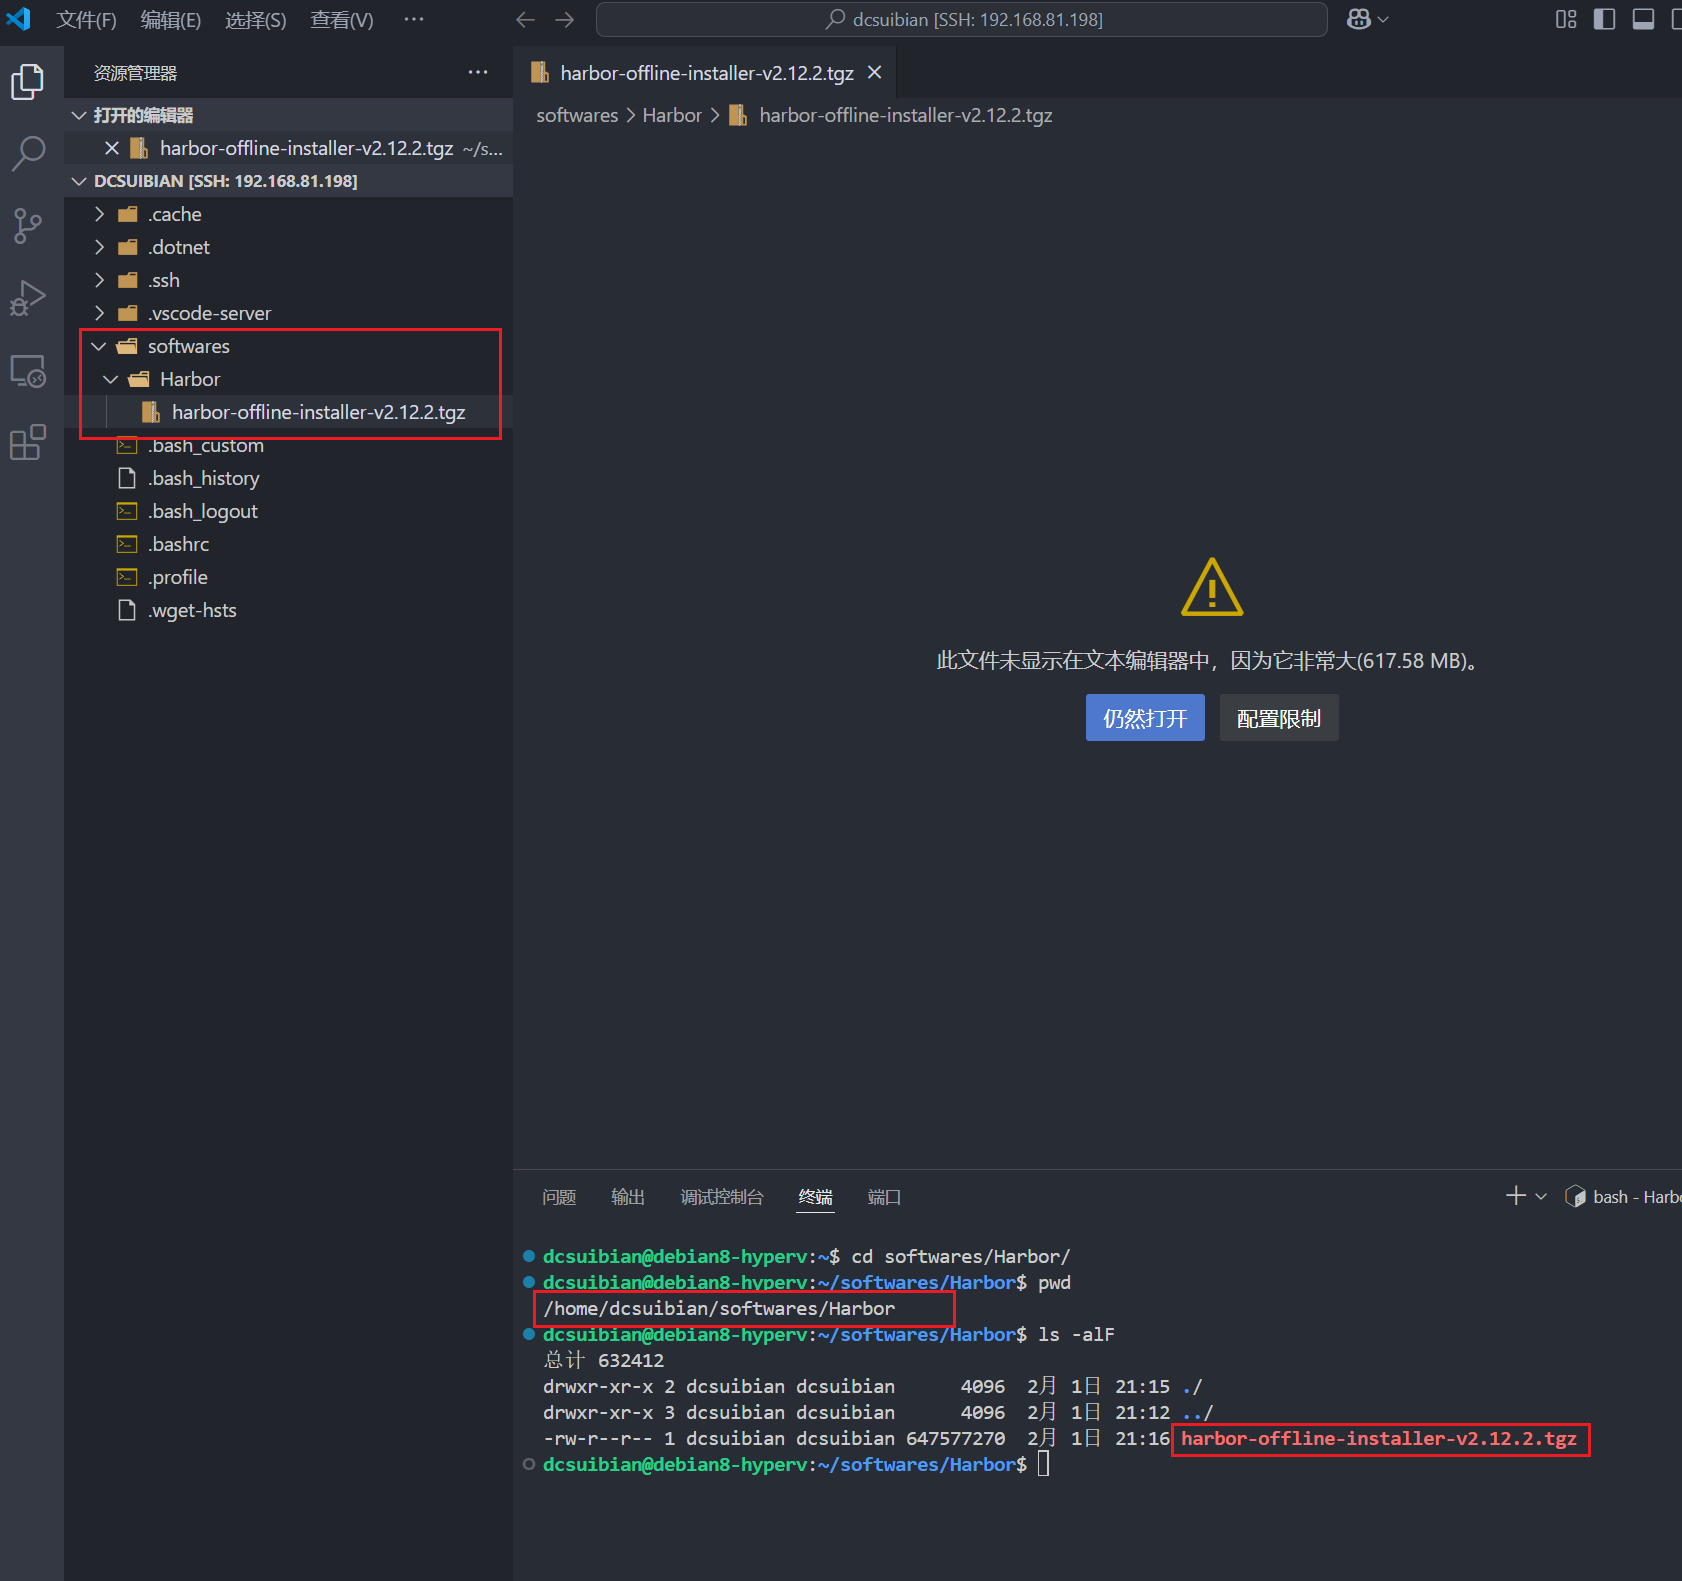Image resolution: width=1682 pixels, height=1581 pixels.
Task: Open the 查看(V) menu
Action: [x=342, y=20]
